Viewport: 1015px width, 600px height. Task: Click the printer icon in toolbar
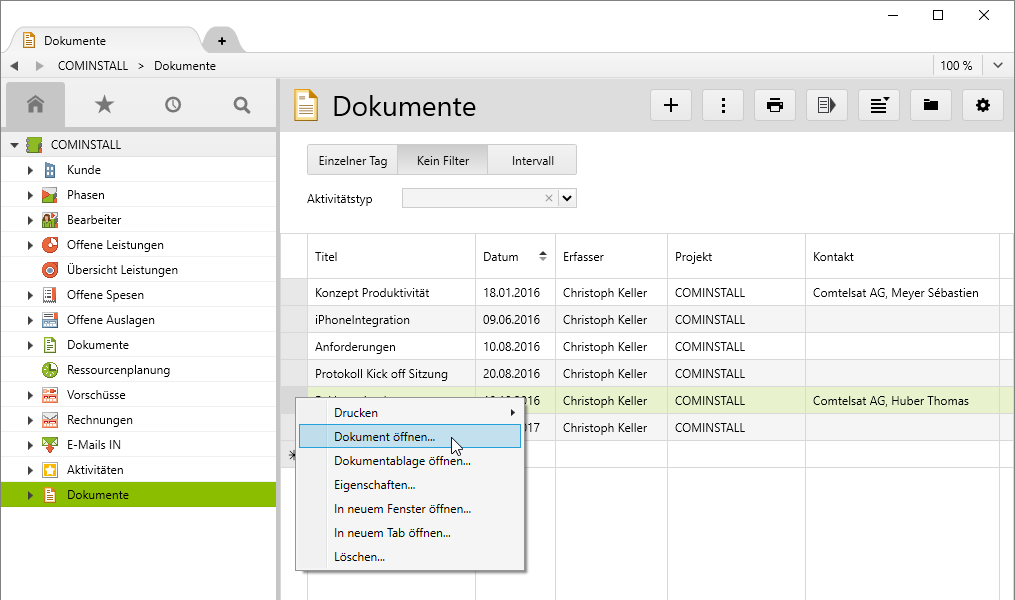point(775,105)
